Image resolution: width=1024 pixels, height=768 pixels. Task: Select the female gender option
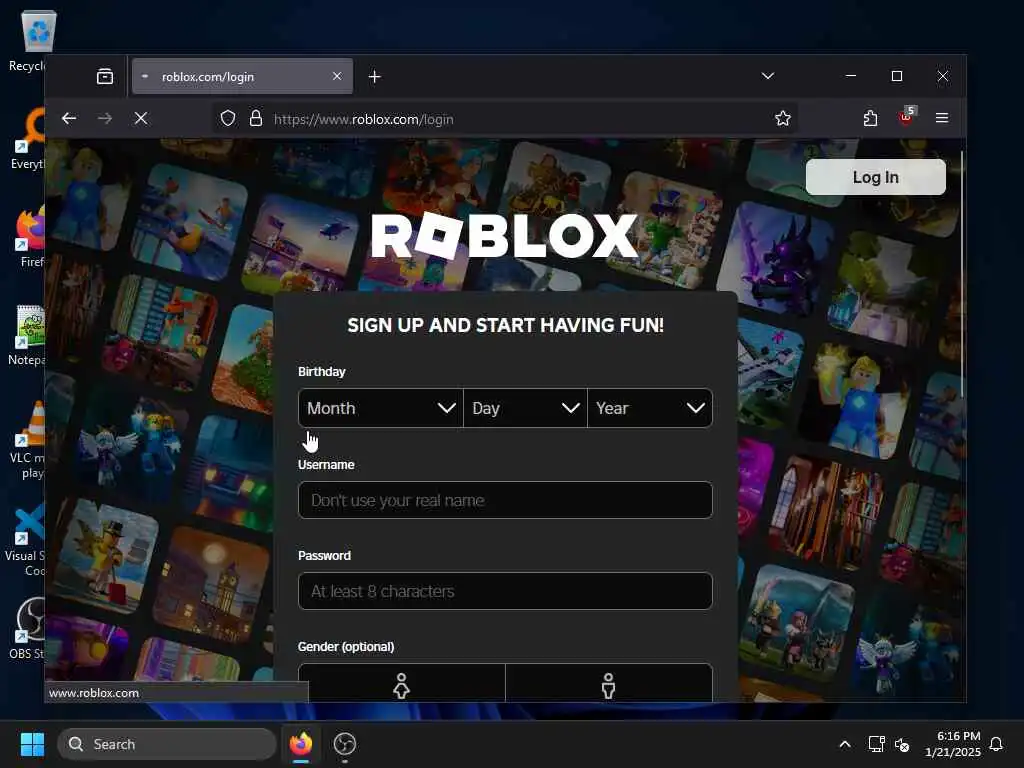click(x=402, y=684)
